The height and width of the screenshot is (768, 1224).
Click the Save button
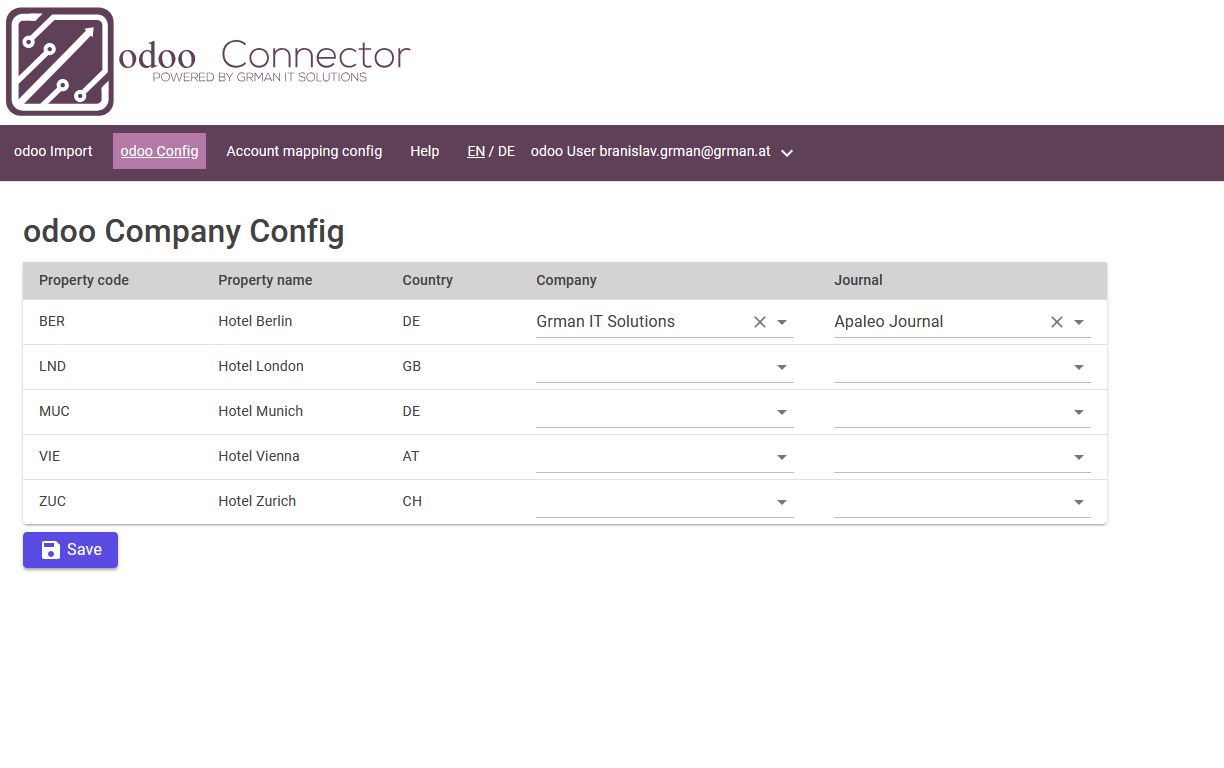tap(70, 549)
